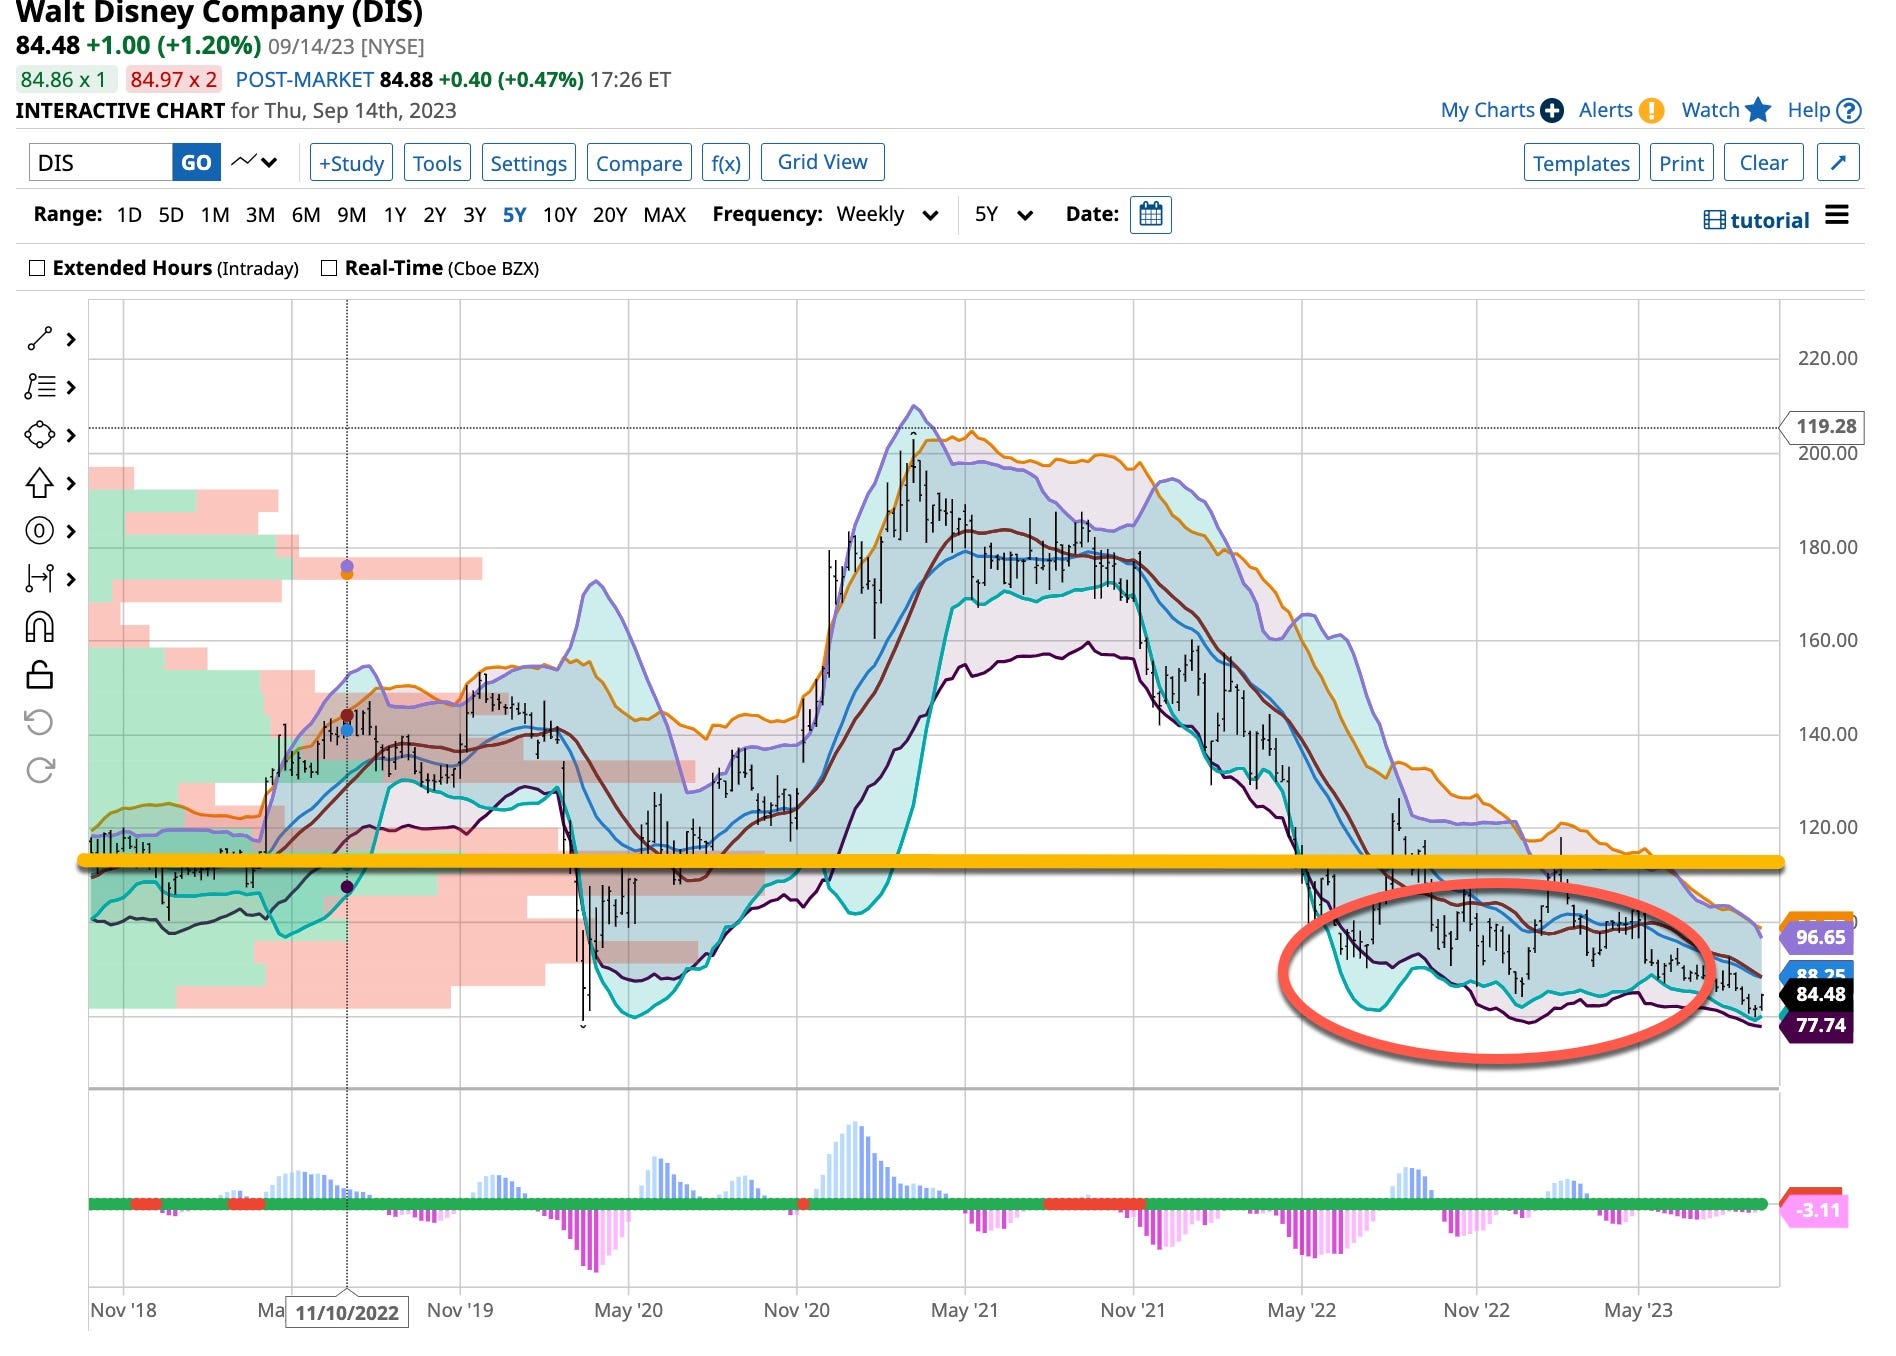Click the redo arrow icon

tap(39, 770)
